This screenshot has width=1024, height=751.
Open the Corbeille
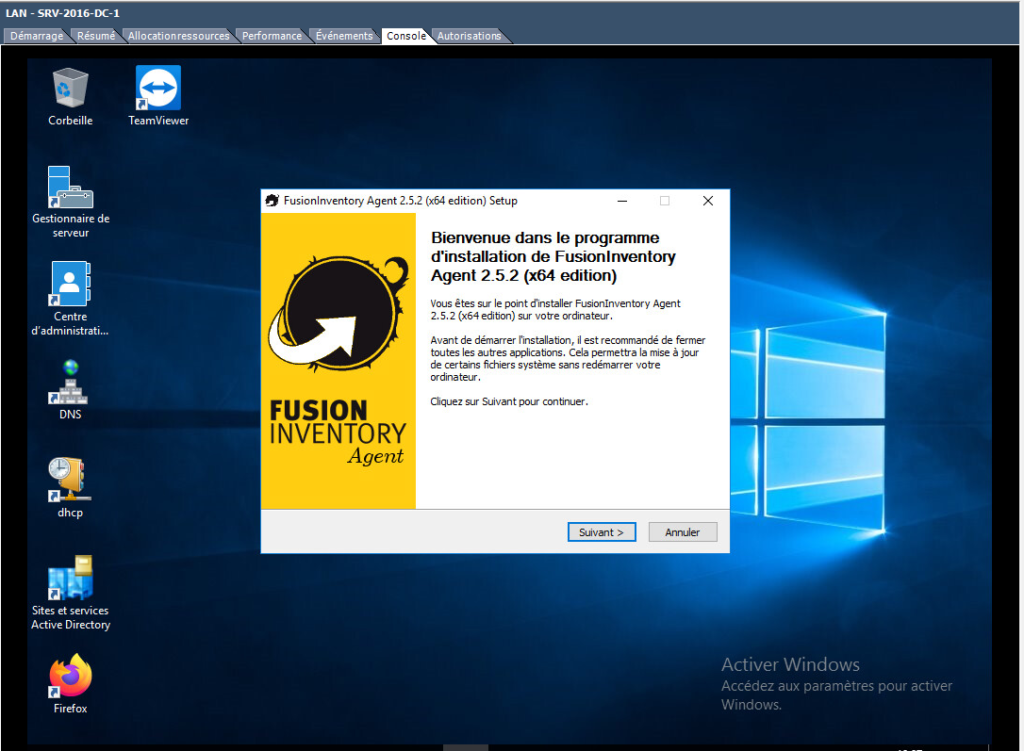tap(69, 88)
